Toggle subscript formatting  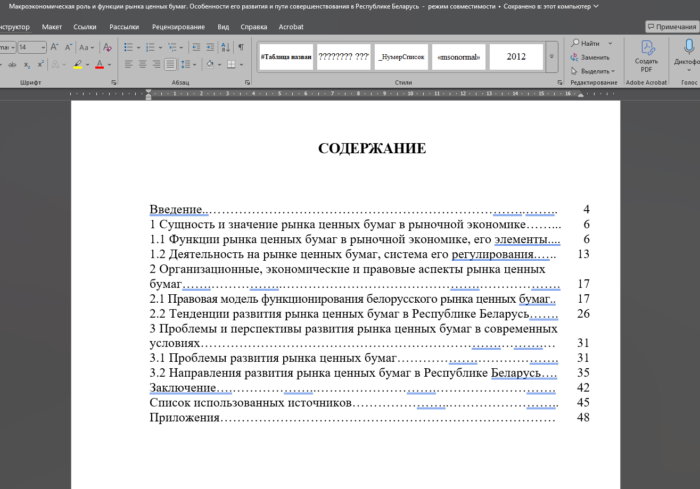point(27,65)
